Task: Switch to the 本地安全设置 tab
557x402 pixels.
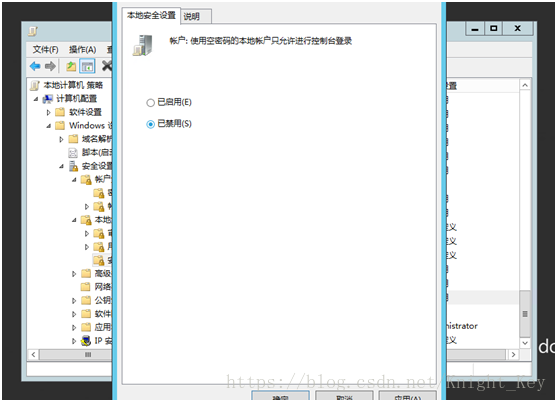Action: pos(151,15)
